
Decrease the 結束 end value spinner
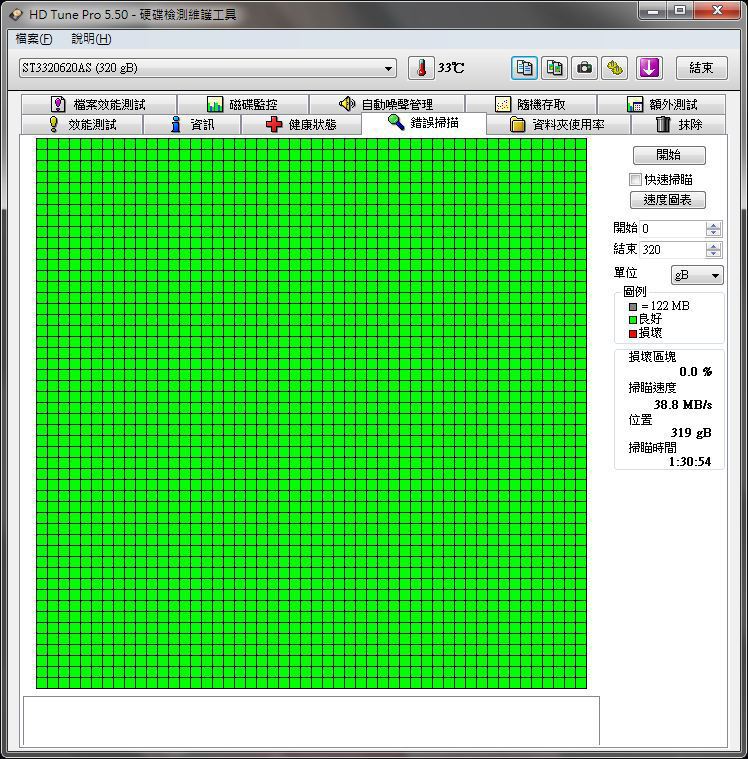pos(713,254)
